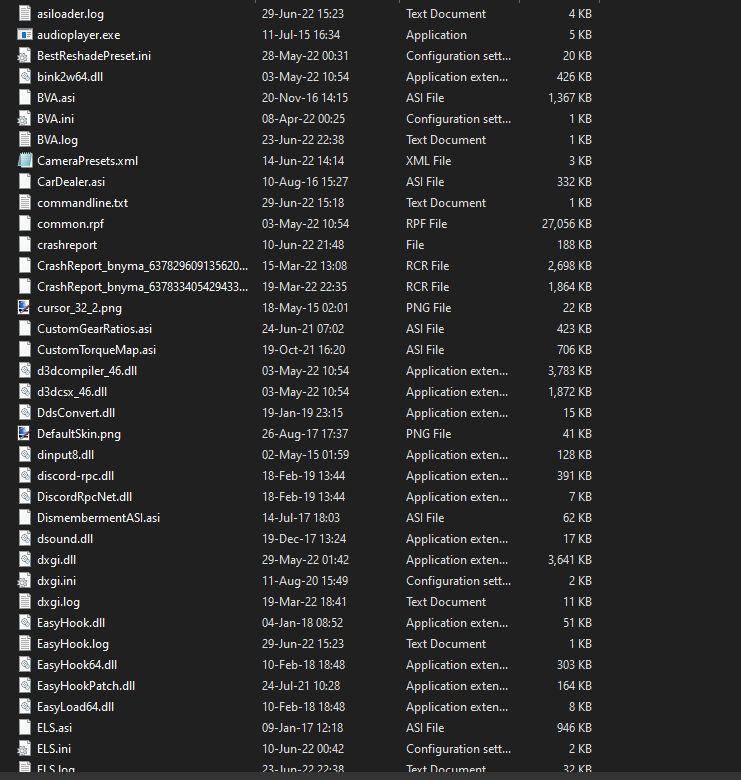Click the date 20-Nov-16 14:15
Image resolution: width=741 pixels, height=780 pixels.
point(305,98)
